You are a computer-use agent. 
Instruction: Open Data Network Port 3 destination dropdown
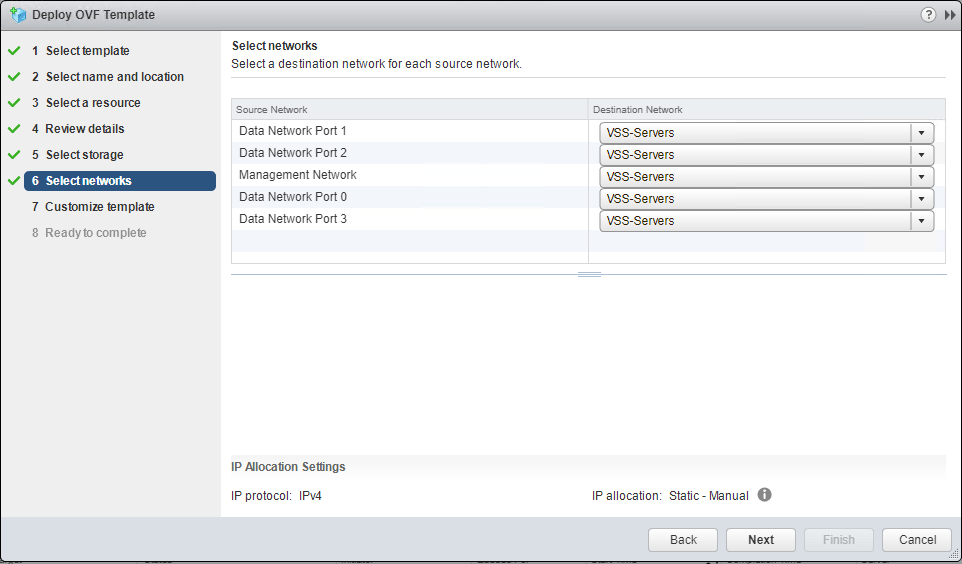pyautogui.click(x=921, y=221)
